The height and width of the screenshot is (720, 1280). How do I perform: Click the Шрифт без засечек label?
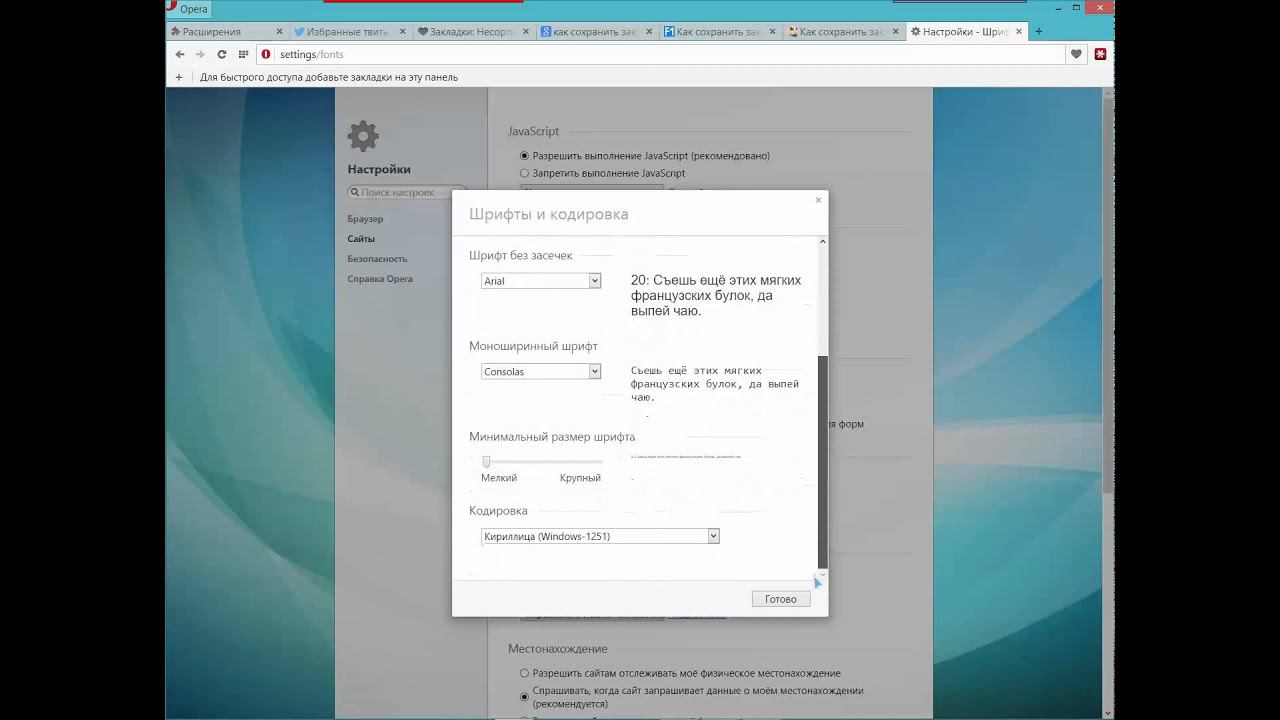[521, 255]
